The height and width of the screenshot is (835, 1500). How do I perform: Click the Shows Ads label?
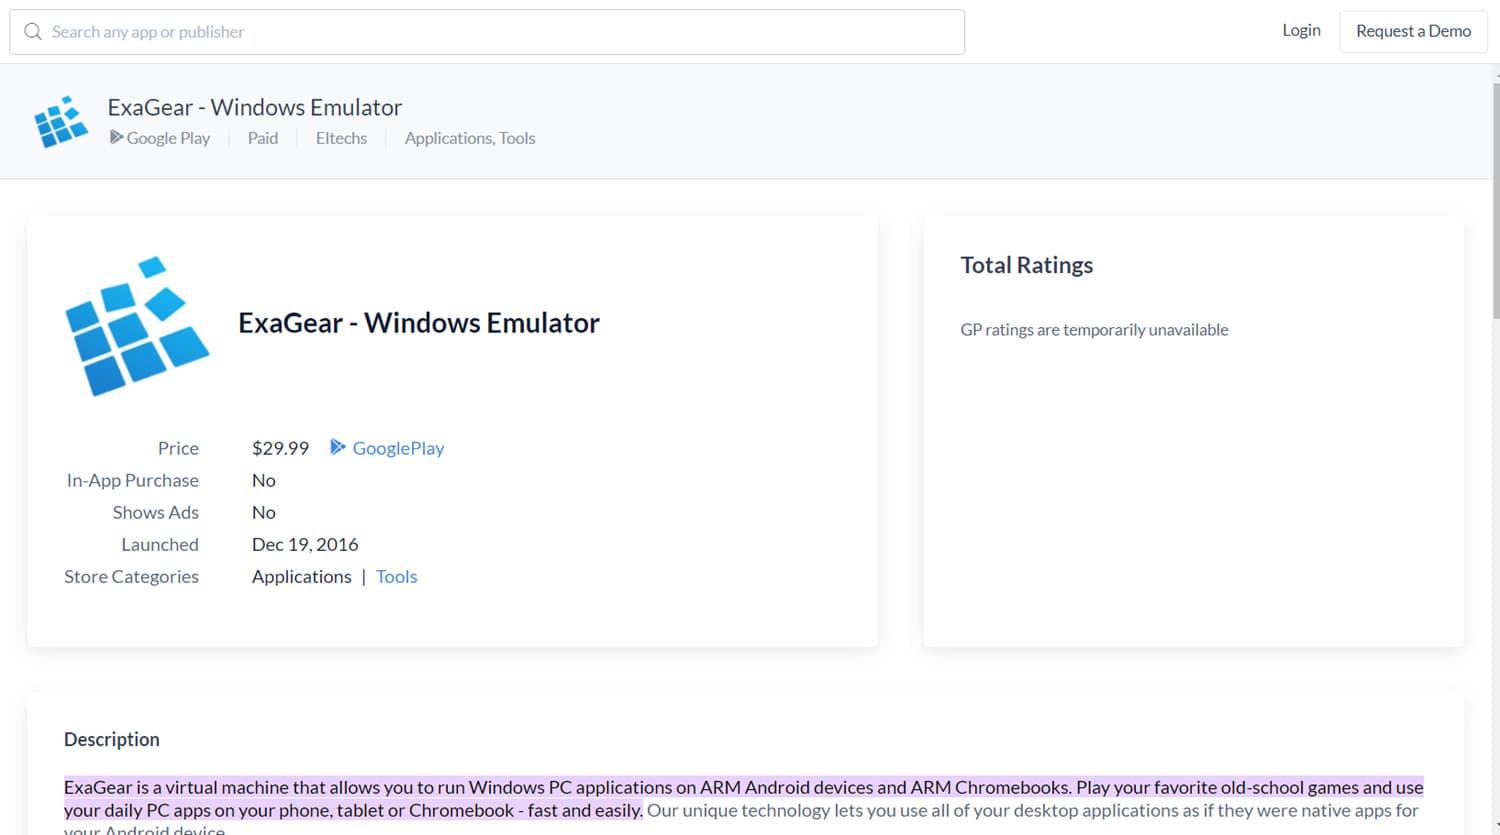155,512
